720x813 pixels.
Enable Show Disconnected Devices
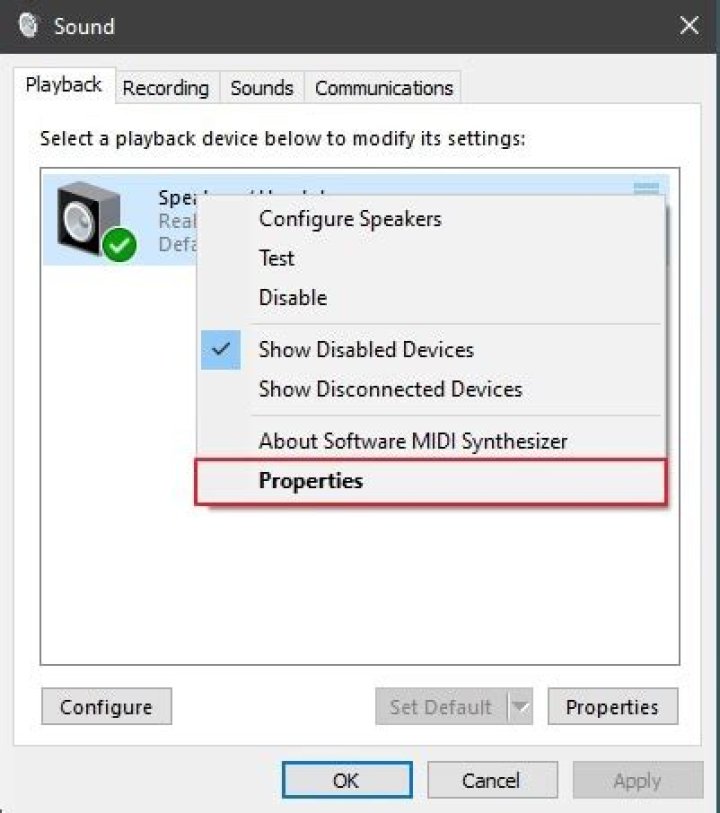click(390, 389)
